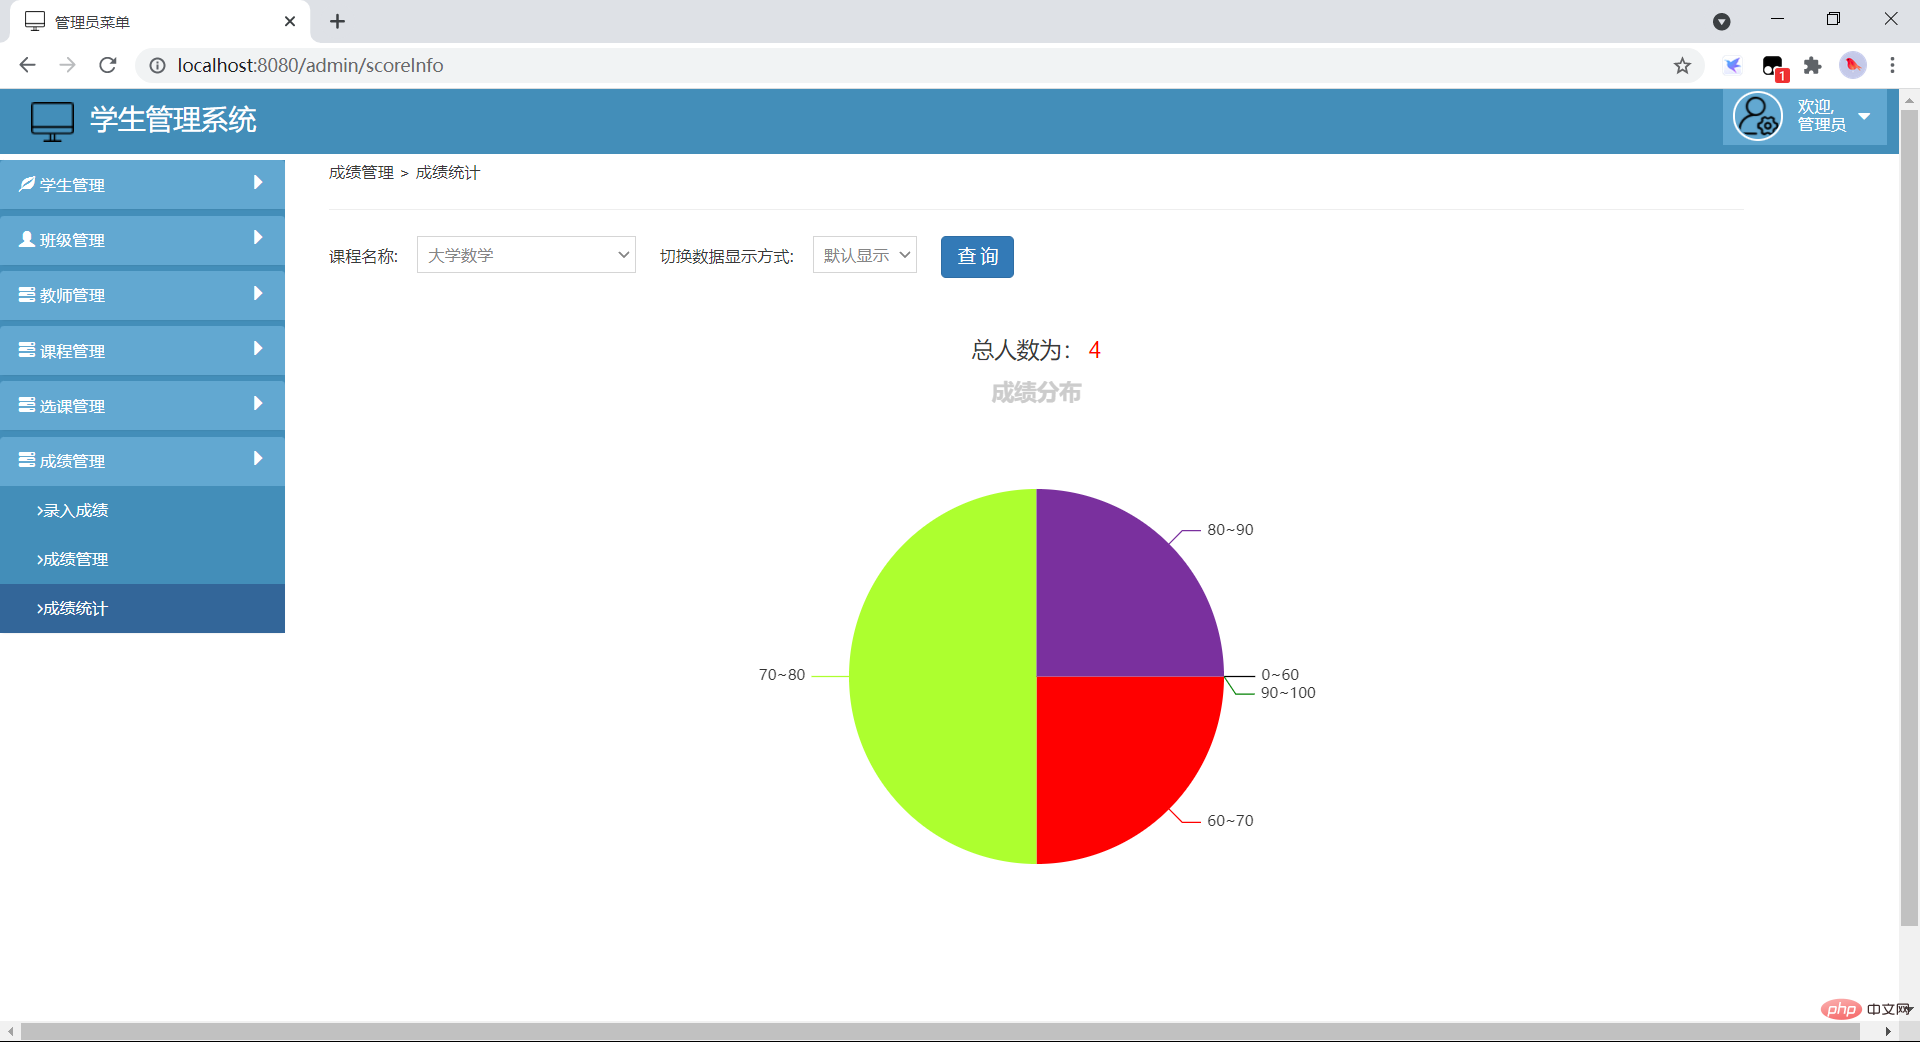Open the 课程名称 dropdown showing 大学数学
This screenshot has height=1042, width=1920.
click(x=526, y=255)
